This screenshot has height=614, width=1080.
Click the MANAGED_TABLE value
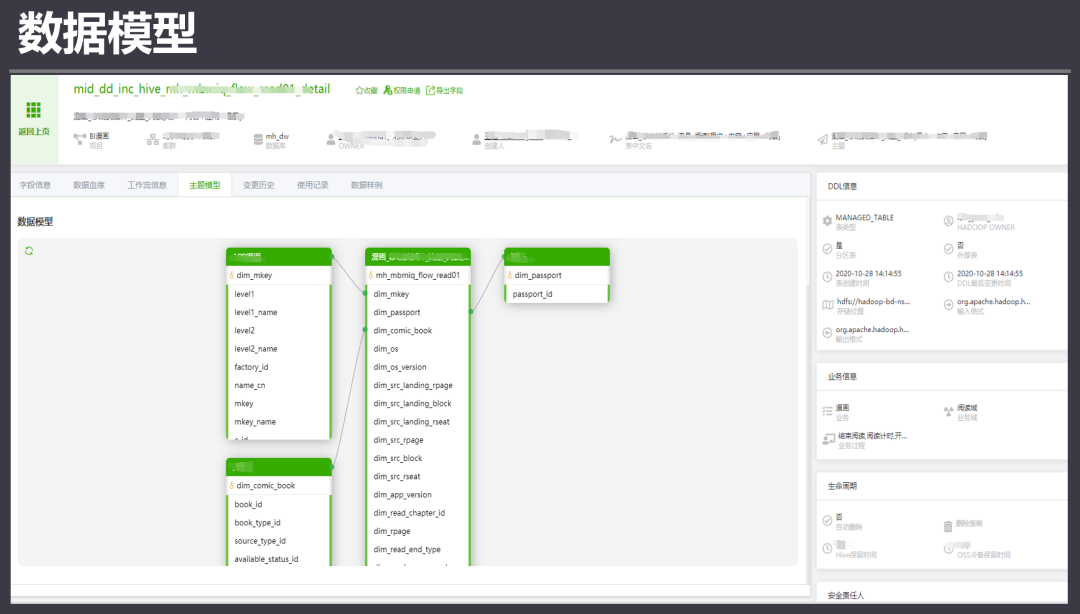tap(864, 217)
